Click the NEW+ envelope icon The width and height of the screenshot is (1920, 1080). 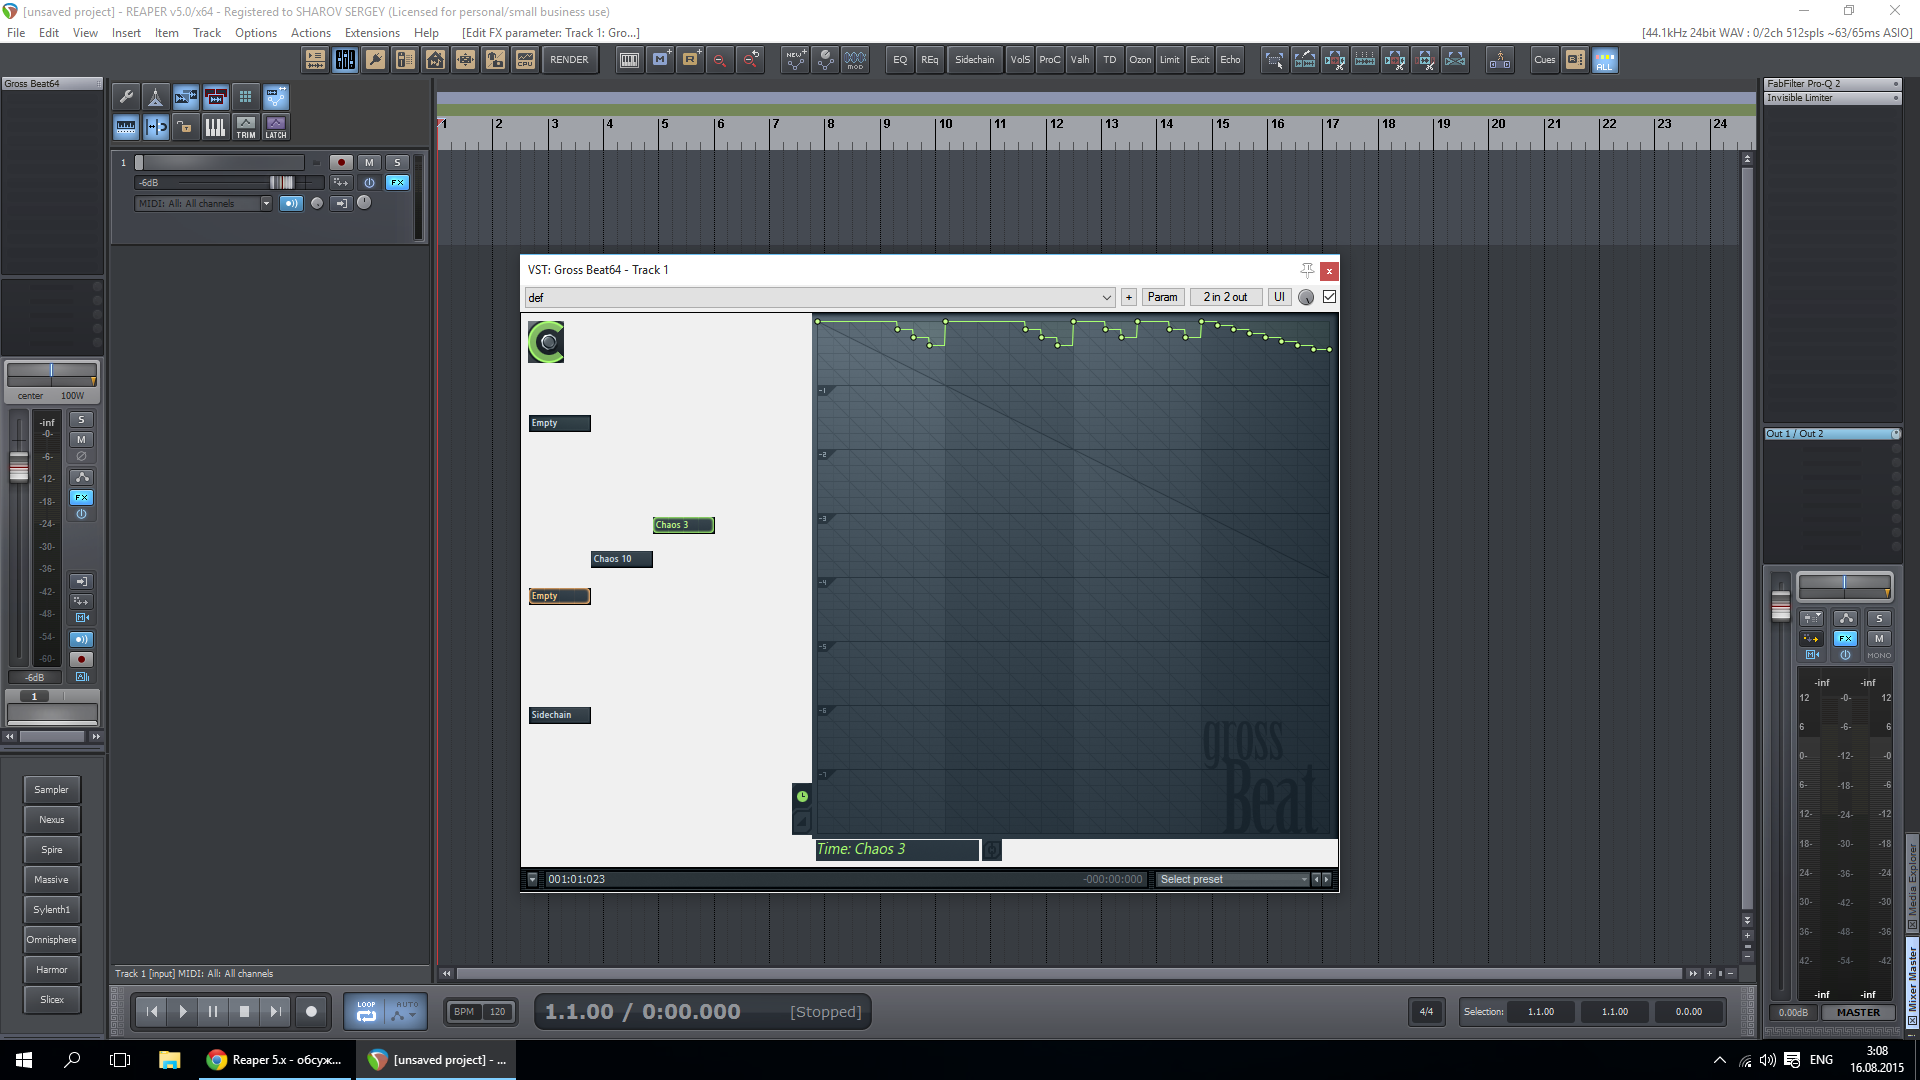pyautogui.click(x=795, y=60)
